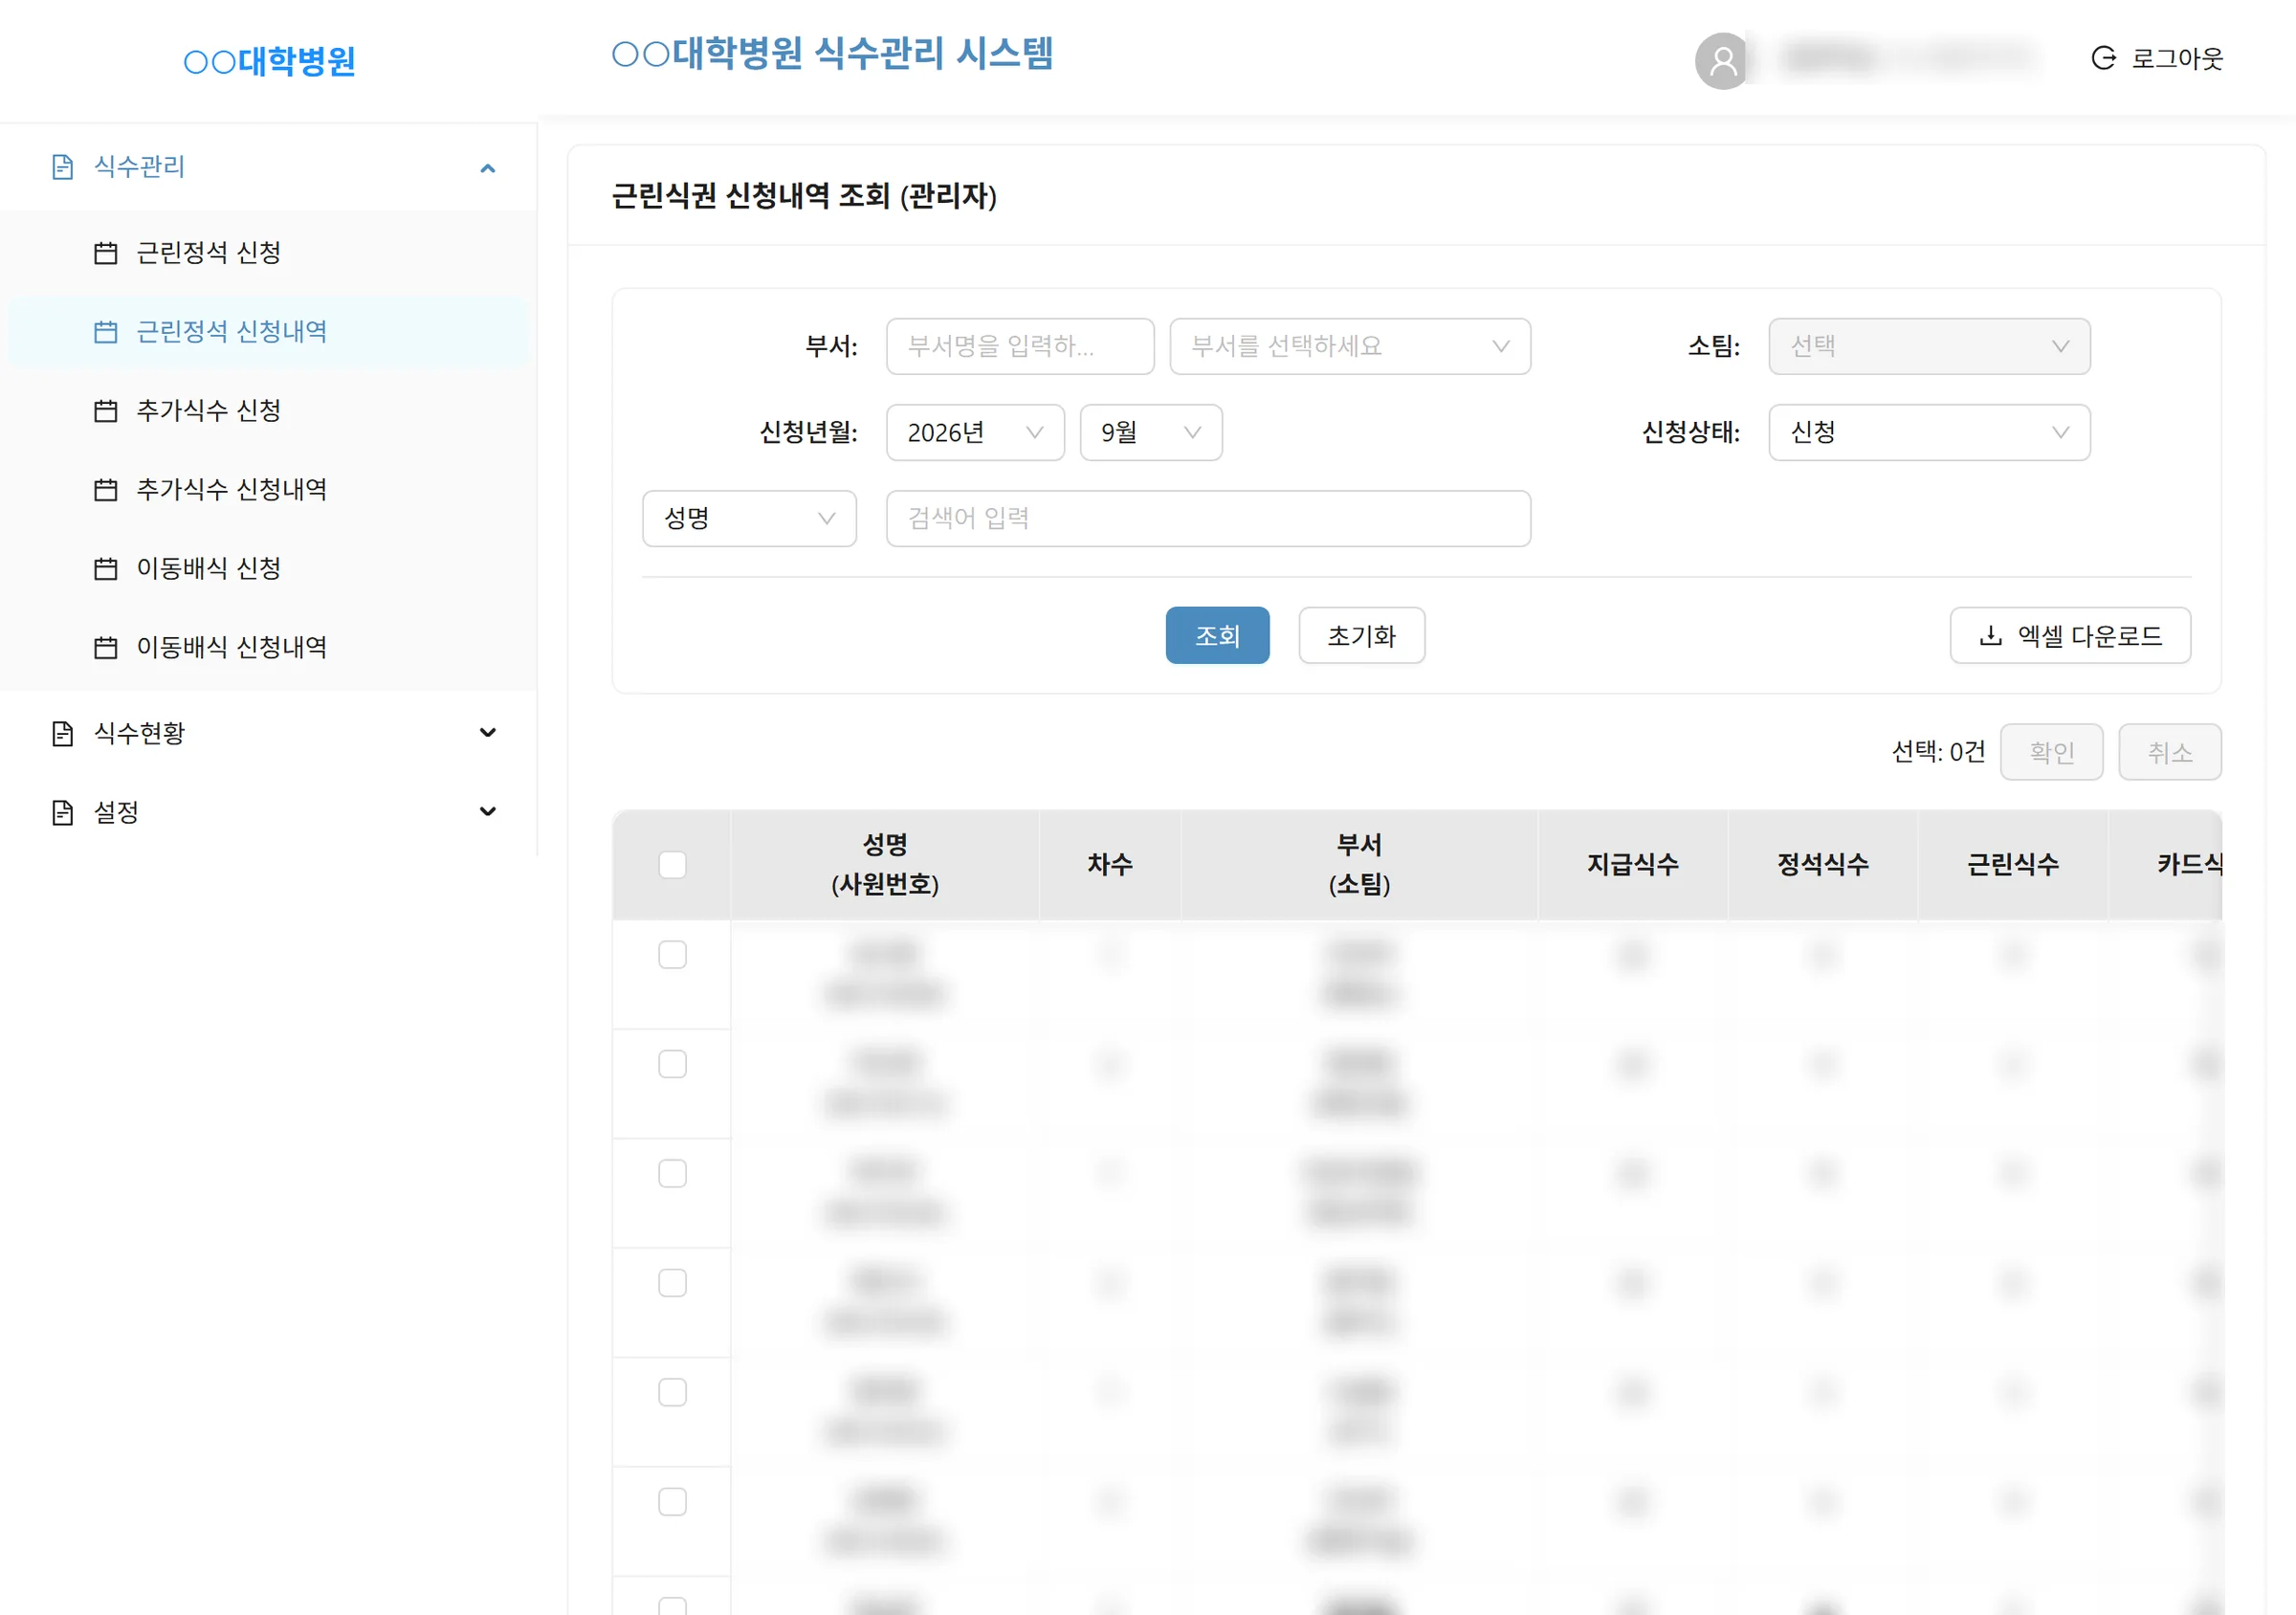
Task: Open the 성명 search-type dropdown
Action: click(749, 519)
